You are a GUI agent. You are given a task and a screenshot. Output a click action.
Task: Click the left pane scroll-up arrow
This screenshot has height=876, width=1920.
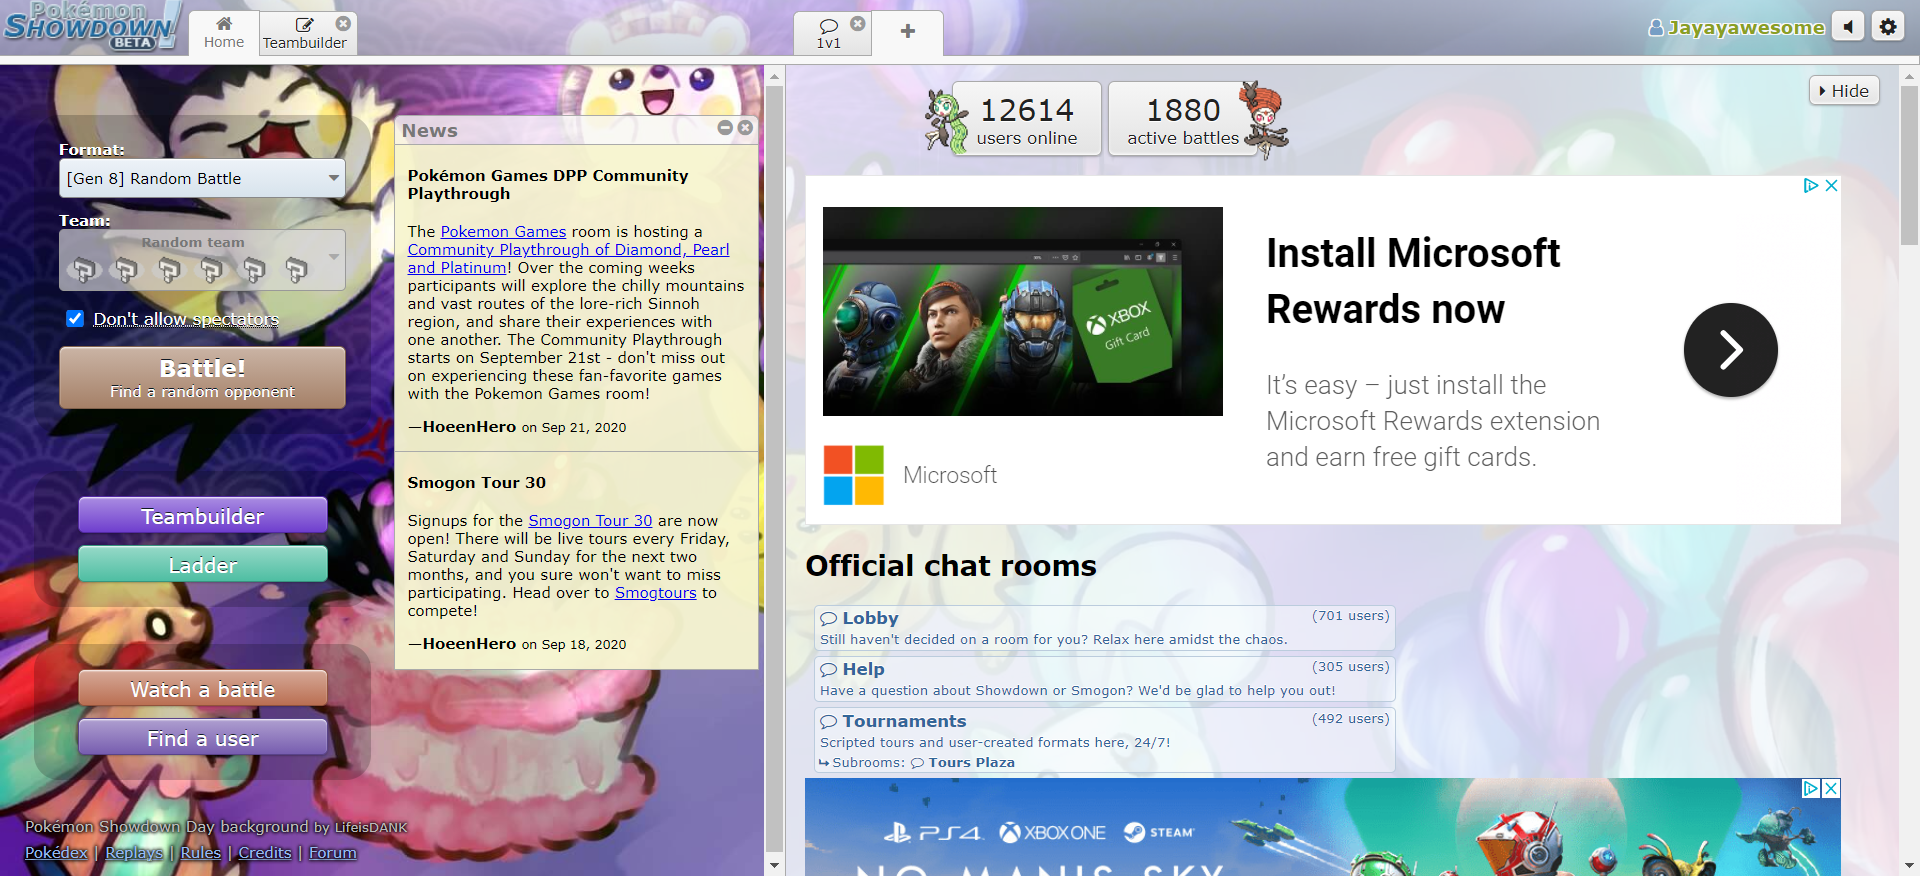coord(774,75)
